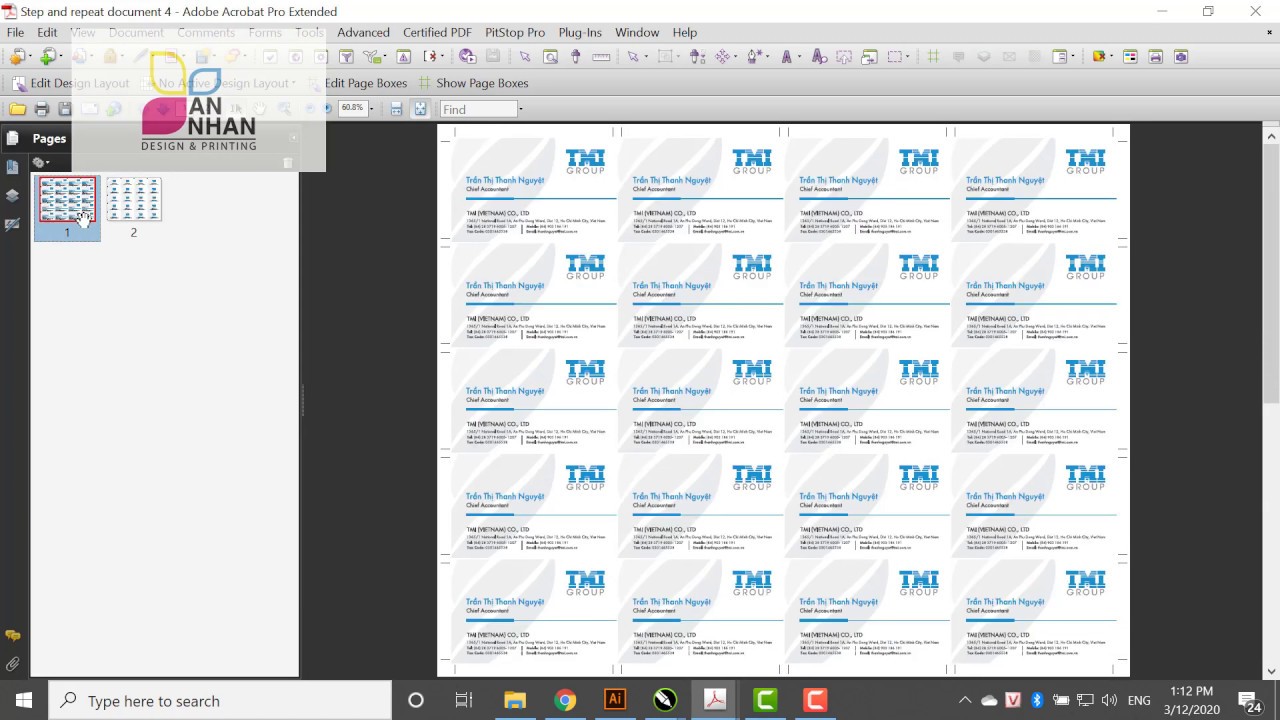This screenshot has width=1280, height=720.
Task: Click the PitStop funnel filter icon
Action: [346, 57]
